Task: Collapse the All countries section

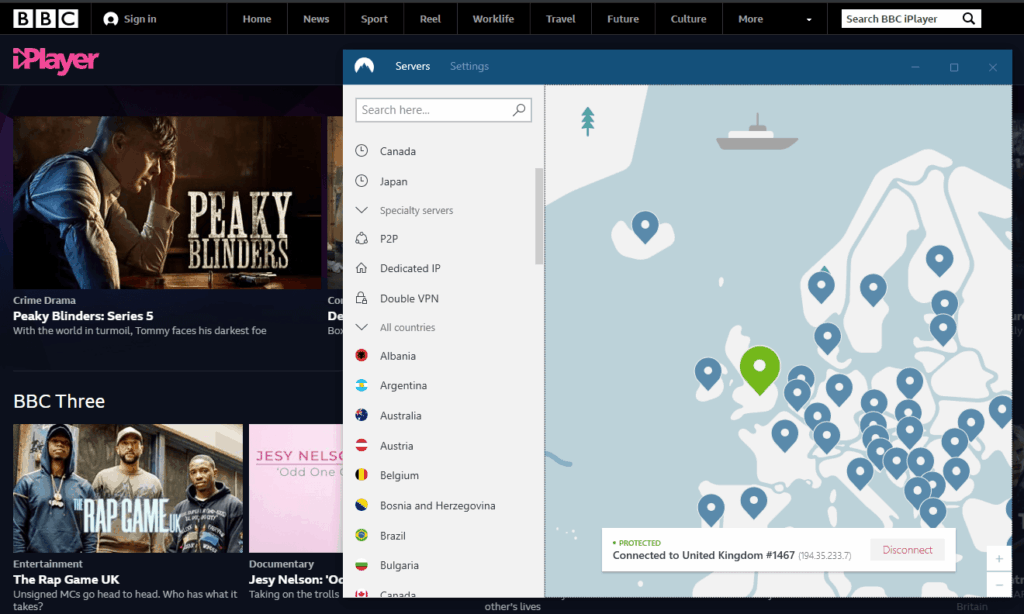Action: click(x=361, y=328)
